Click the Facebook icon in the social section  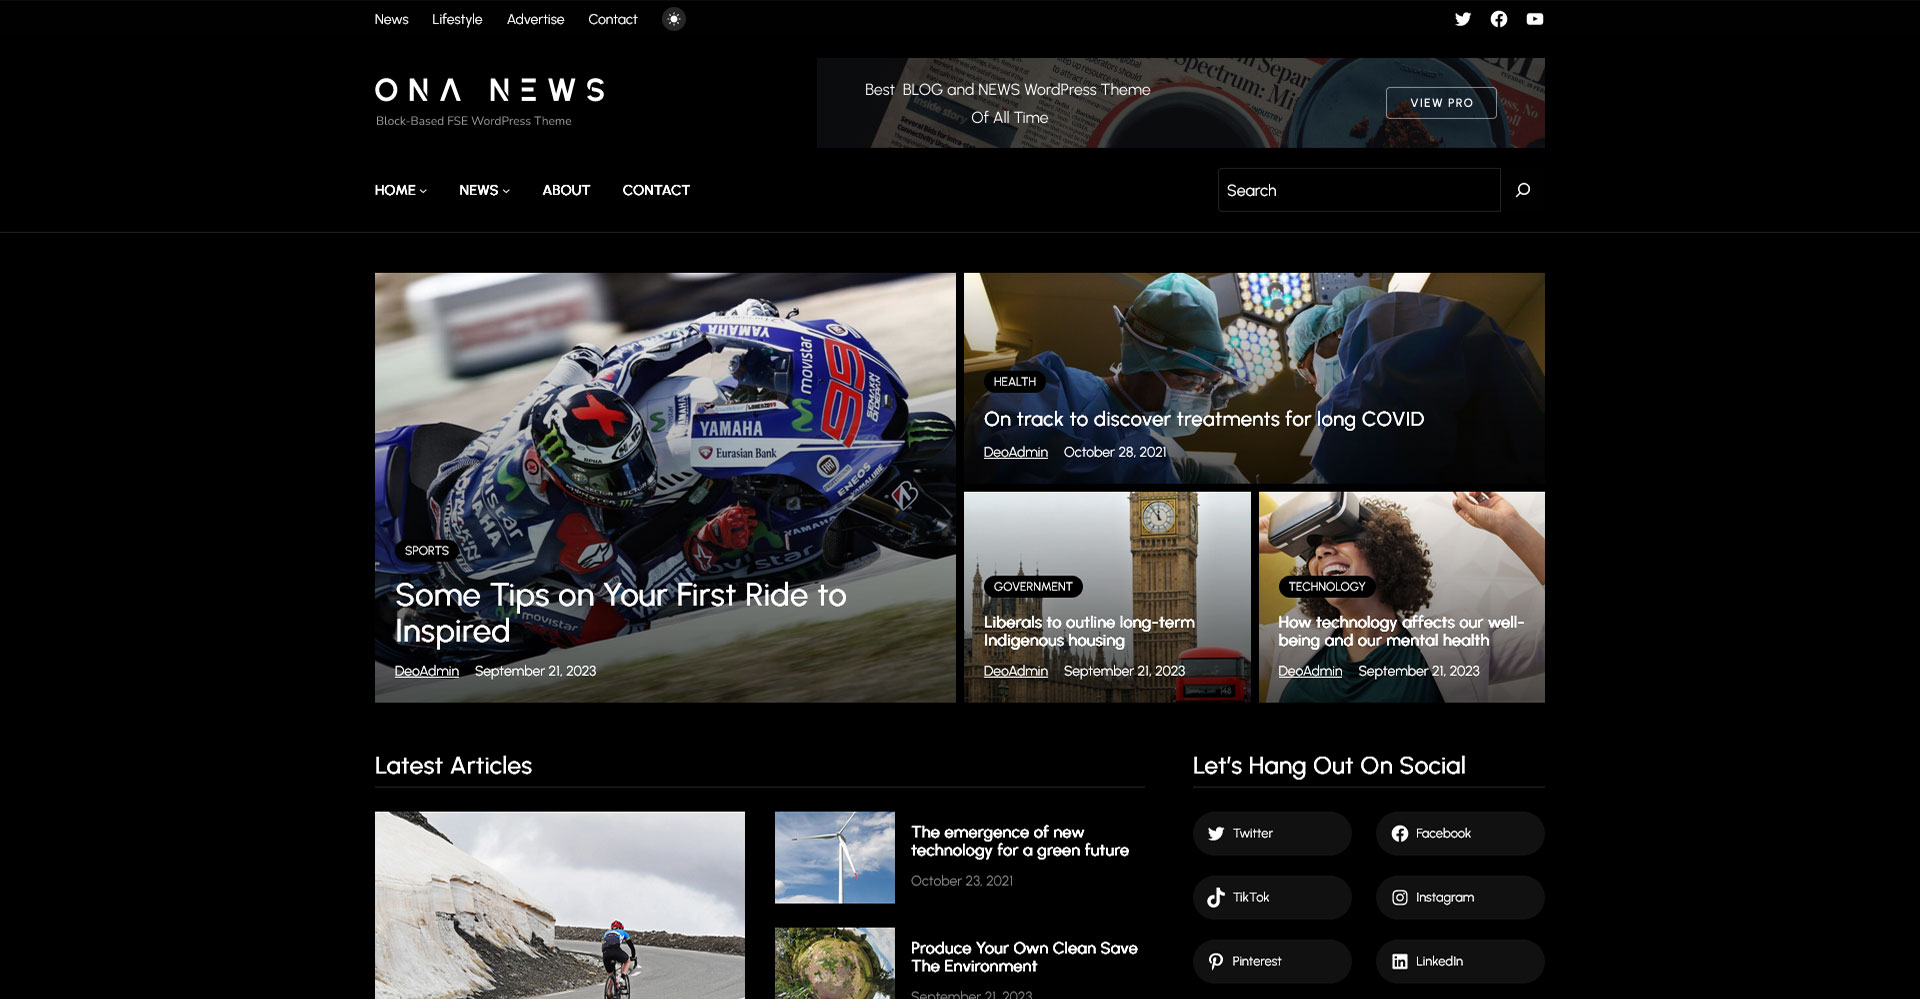pos(1400,834)
